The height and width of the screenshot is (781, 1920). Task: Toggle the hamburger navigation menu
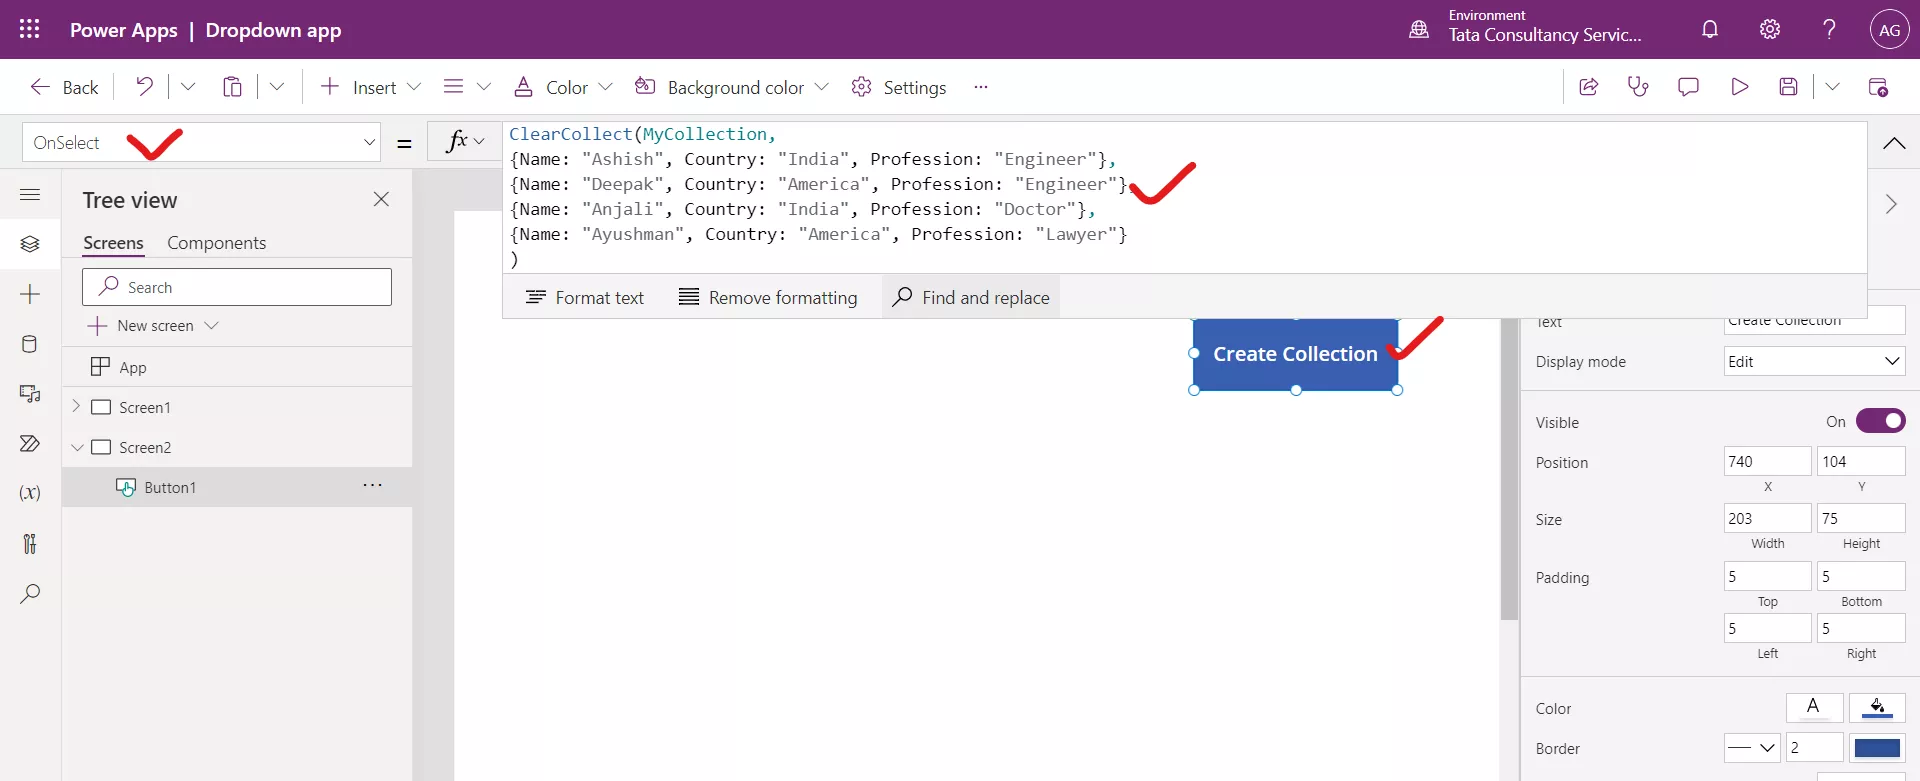pyautogui.click(x=30, y=195)
